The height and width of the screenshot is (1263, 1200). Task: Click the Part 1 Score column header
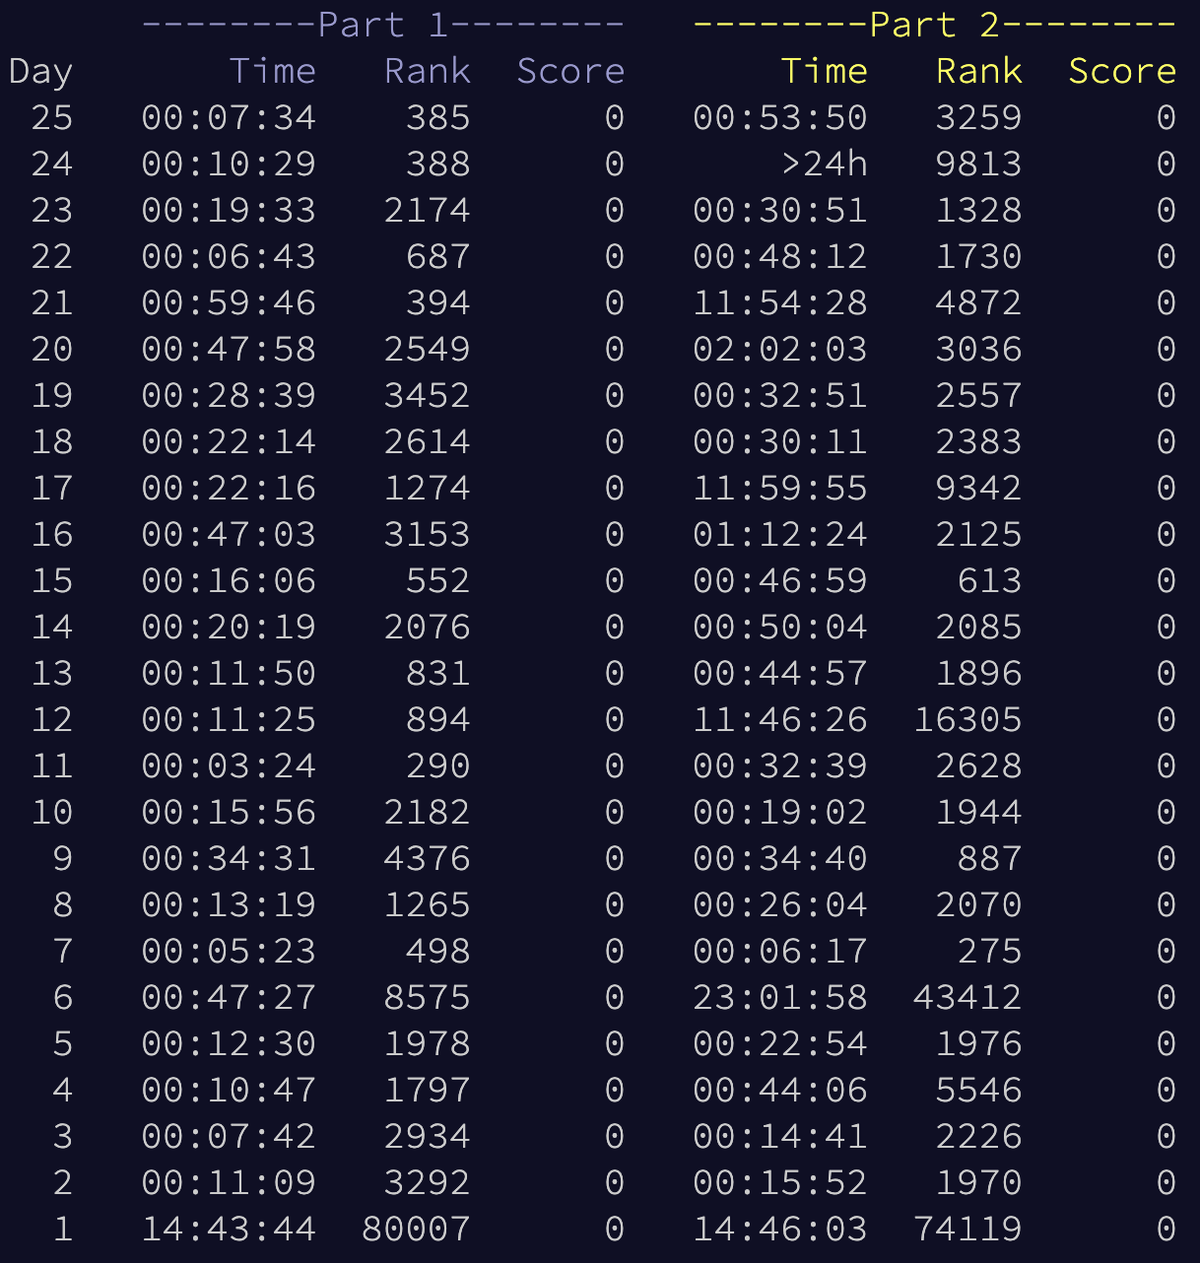pos(570,70)
